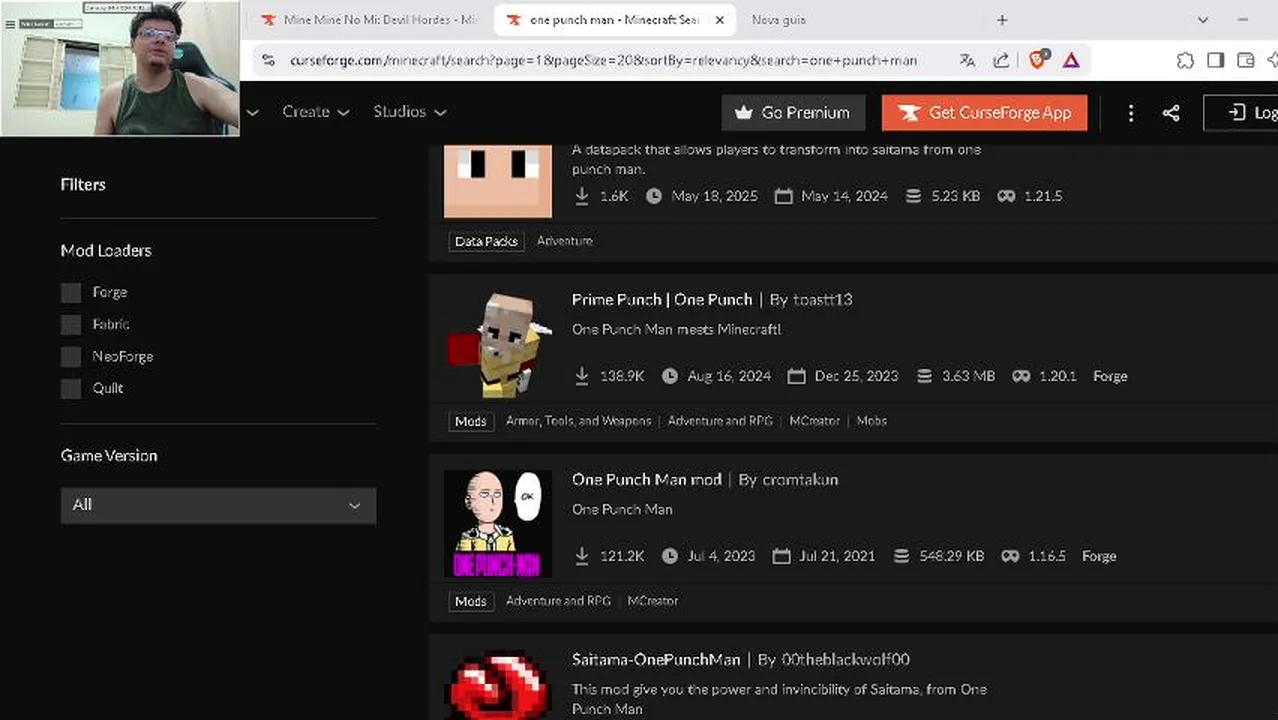Click the game version controller icon for Prime Punch
This screenshot has width=1278, height=720.
coord(1021,376)
